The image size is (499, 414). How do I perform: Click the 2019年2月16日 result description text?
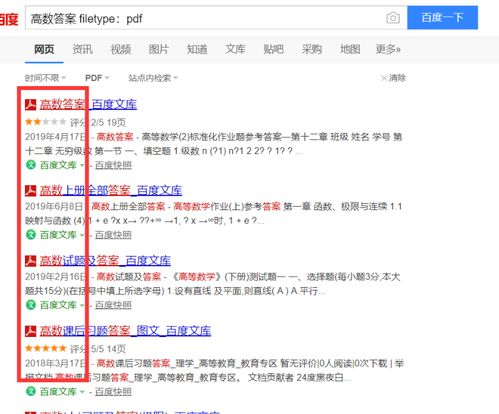[x=213, y=284]
